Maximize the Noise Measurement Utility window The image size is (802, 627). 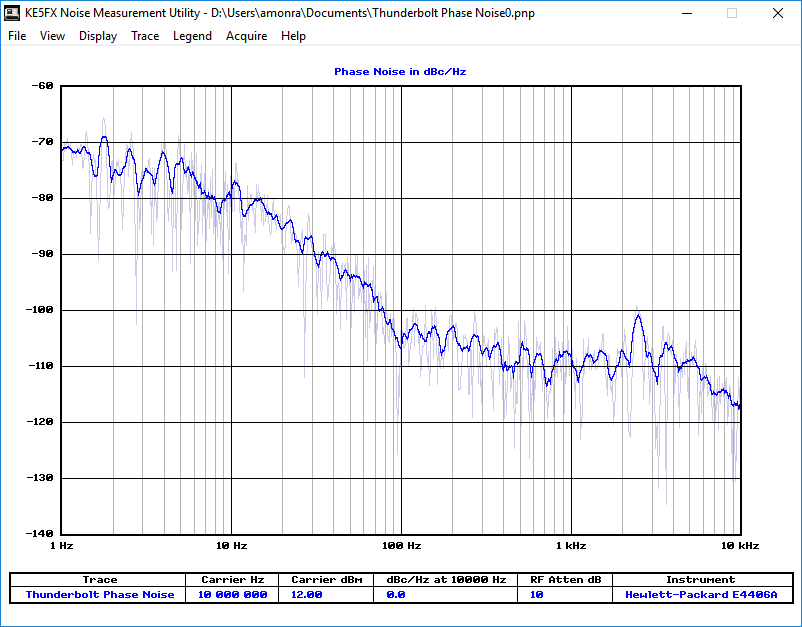pos(732,13)
